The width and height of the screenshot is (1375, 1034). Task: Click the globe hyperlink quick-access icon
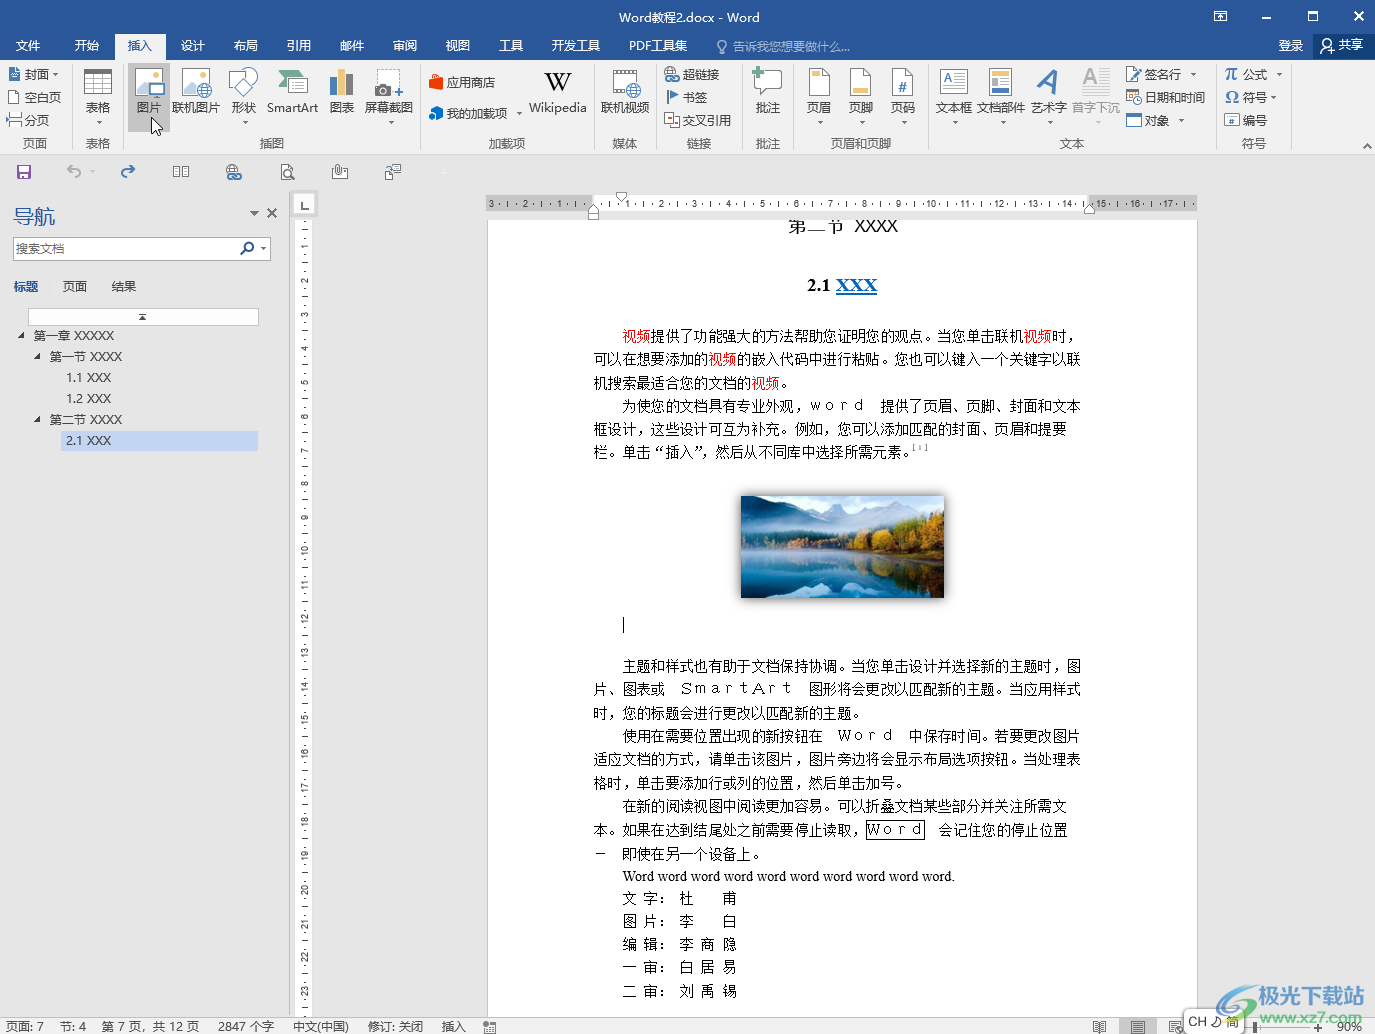click(x=234, y=172)
